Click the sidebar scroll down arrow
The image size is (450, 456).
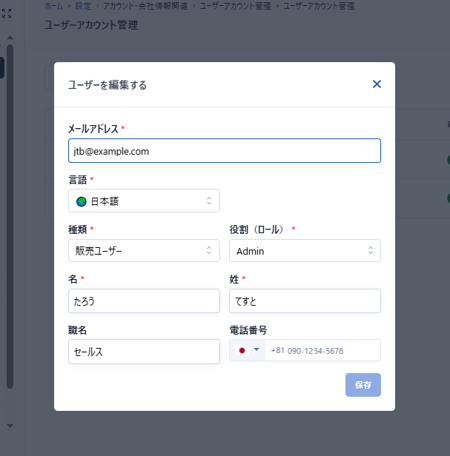[10, 426]
